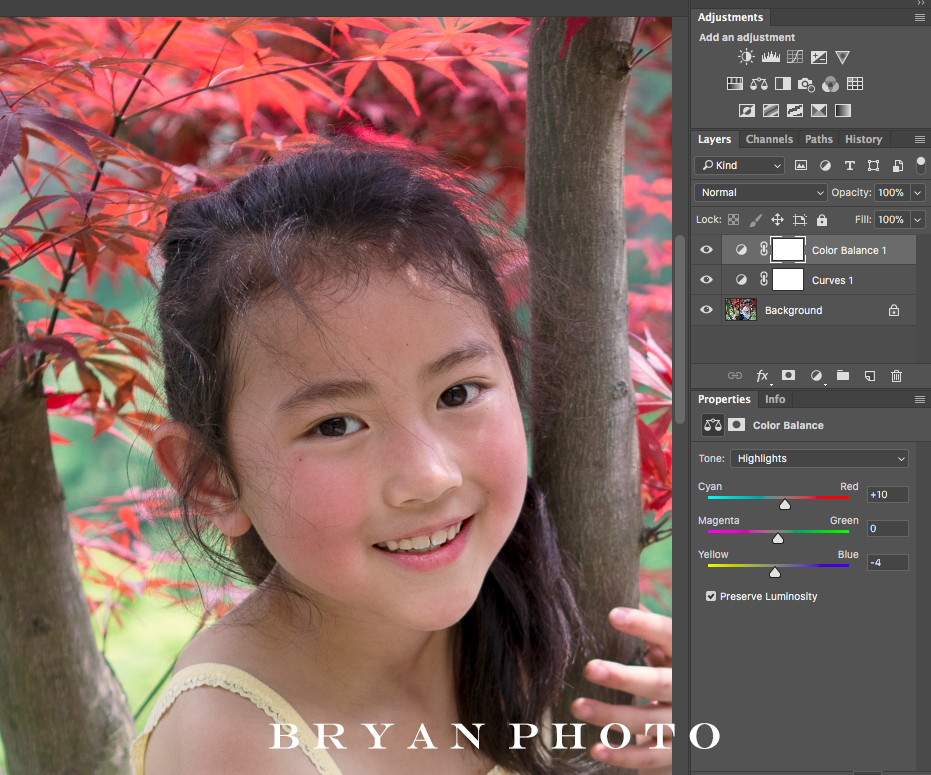Lock transparent pixels

(734, 220)
